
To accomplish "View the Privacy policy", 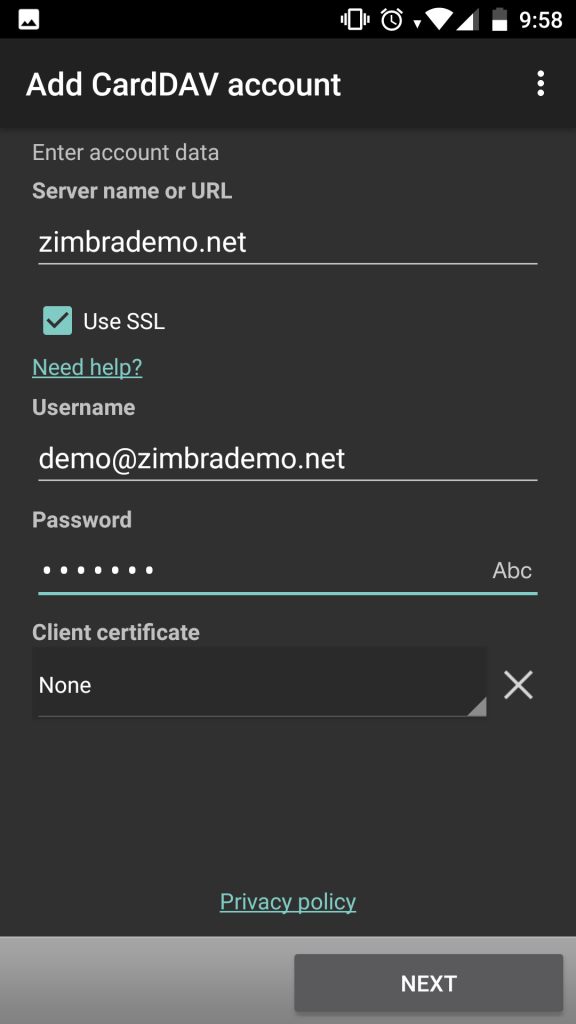I will point(287,901).
